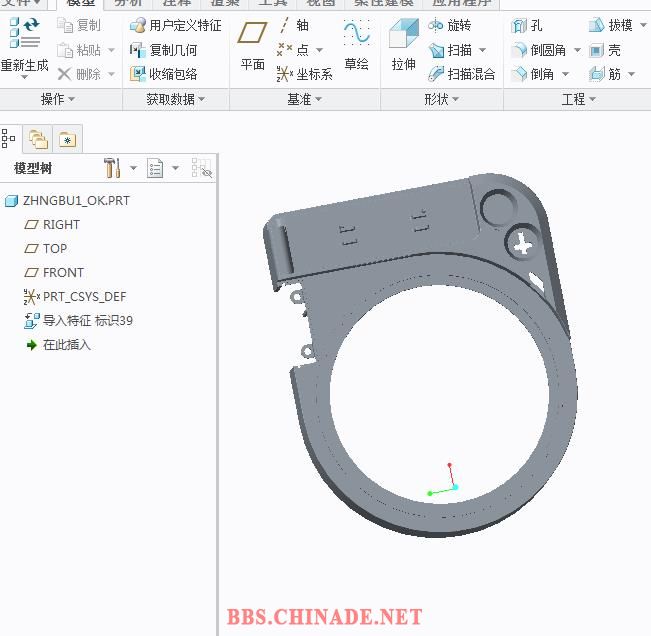Click the Regenerate (重新生成) icon
The height and width of the screenshot is (636, 651).
click(x=24, y=33)
